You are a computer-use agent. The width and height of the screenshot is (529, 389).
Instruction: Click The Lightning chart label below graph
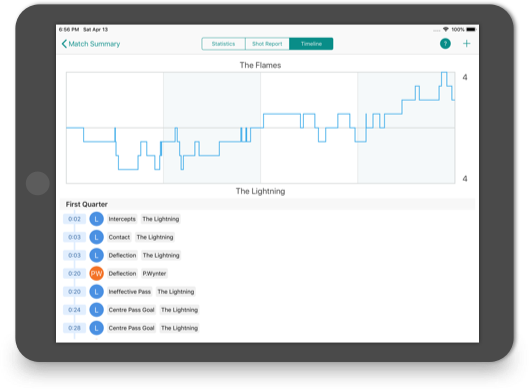tap(260, 191)
